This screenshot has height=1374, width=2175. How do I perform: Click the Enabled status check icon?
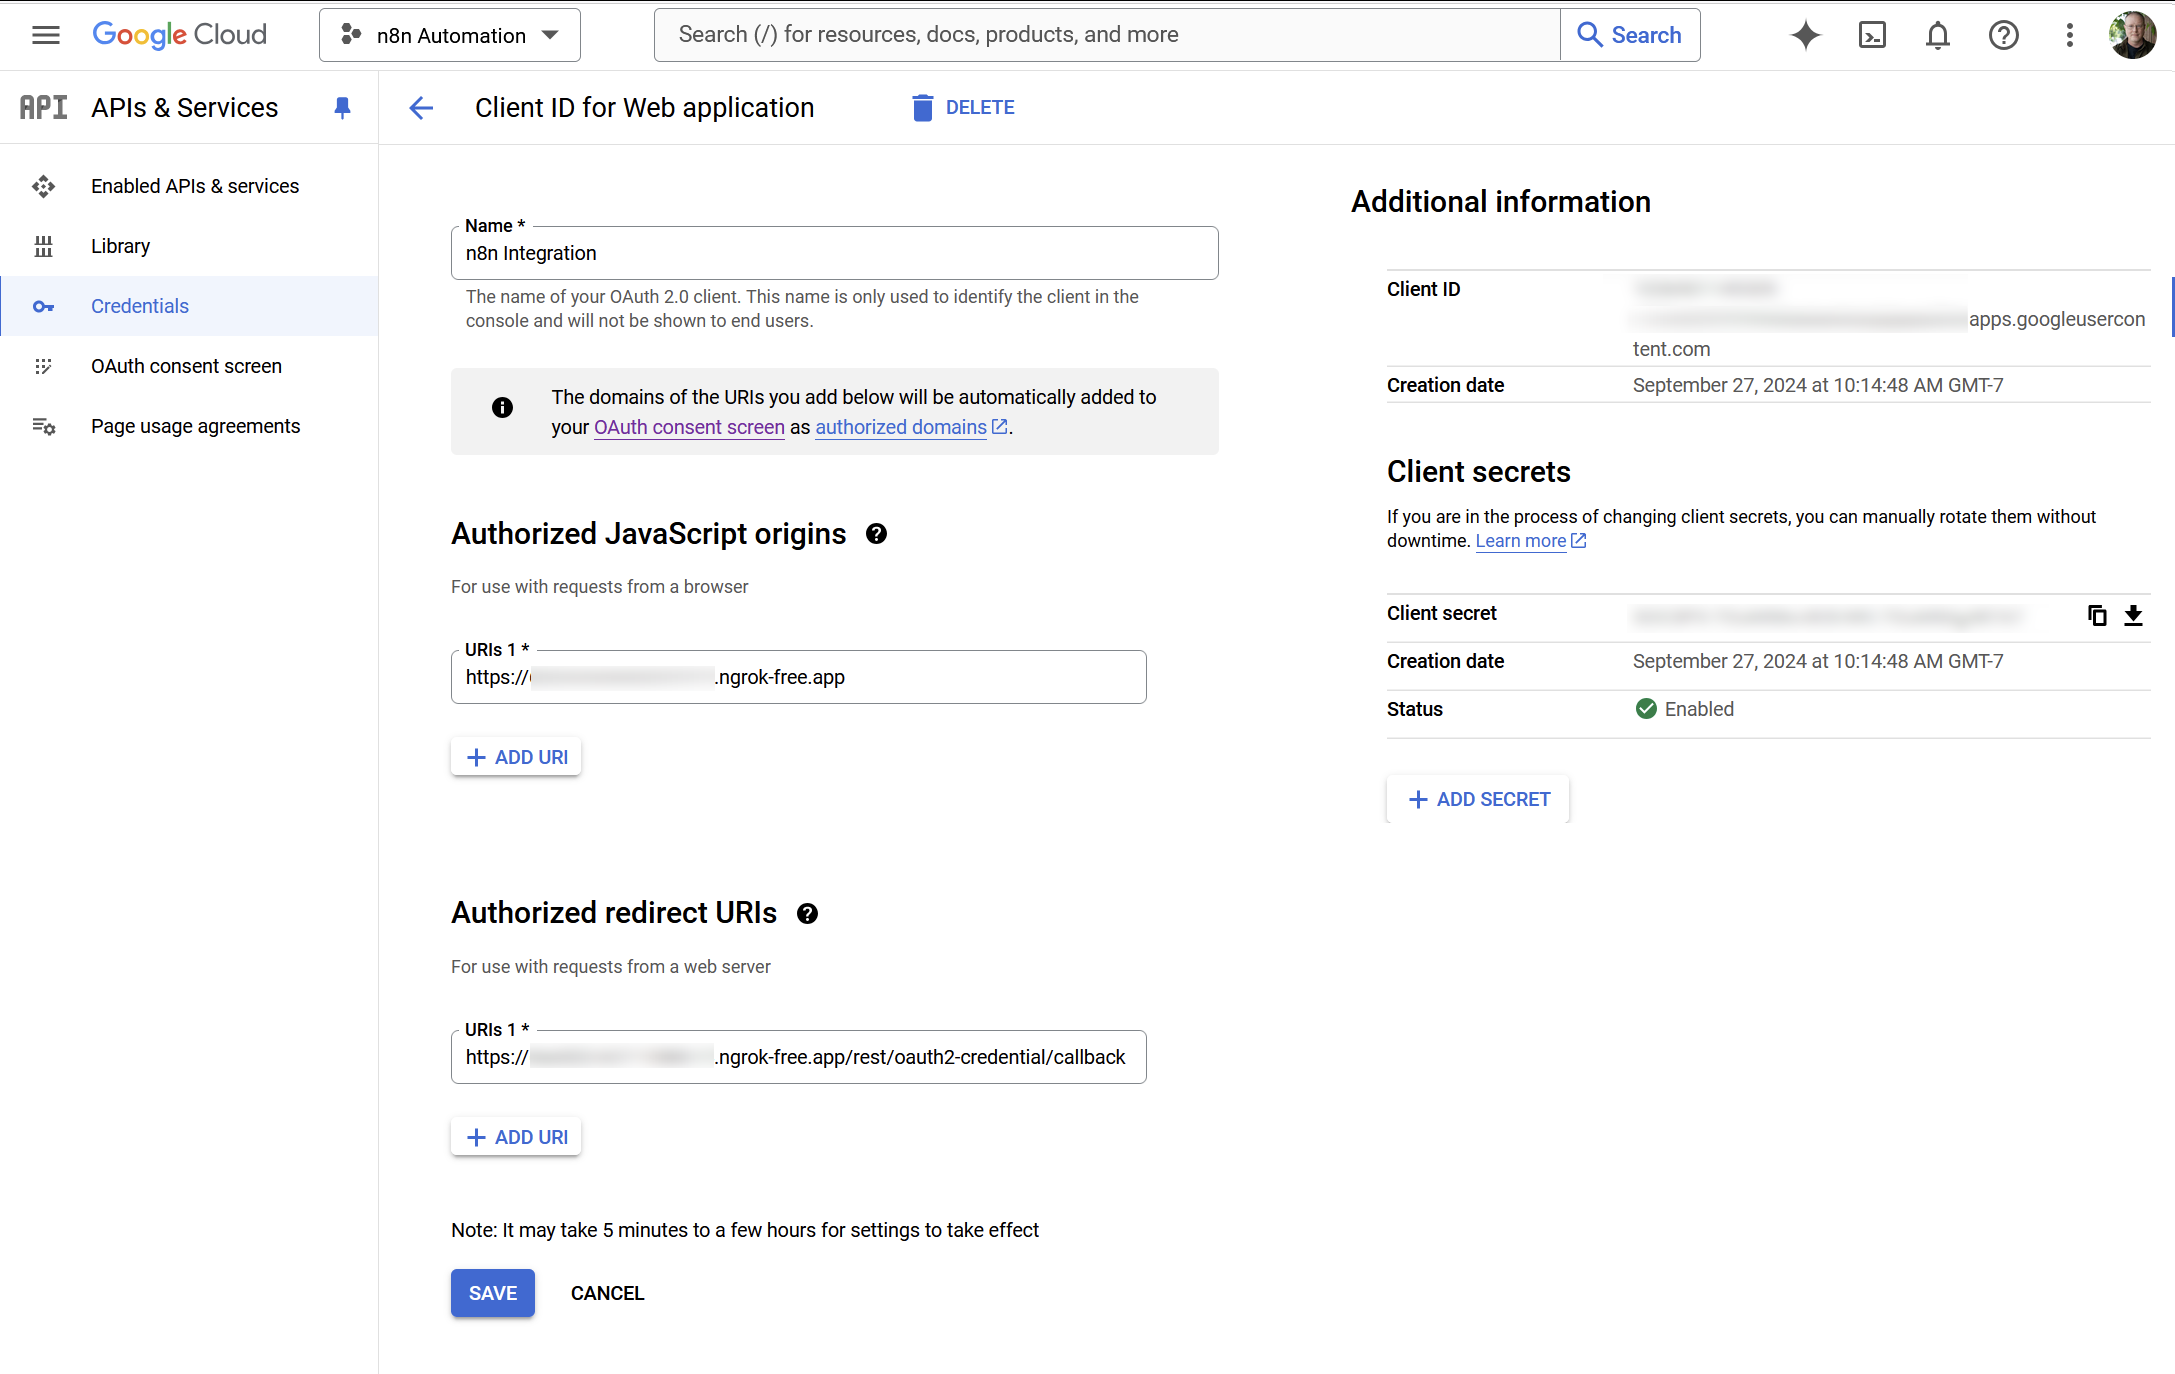point(1646,709)
